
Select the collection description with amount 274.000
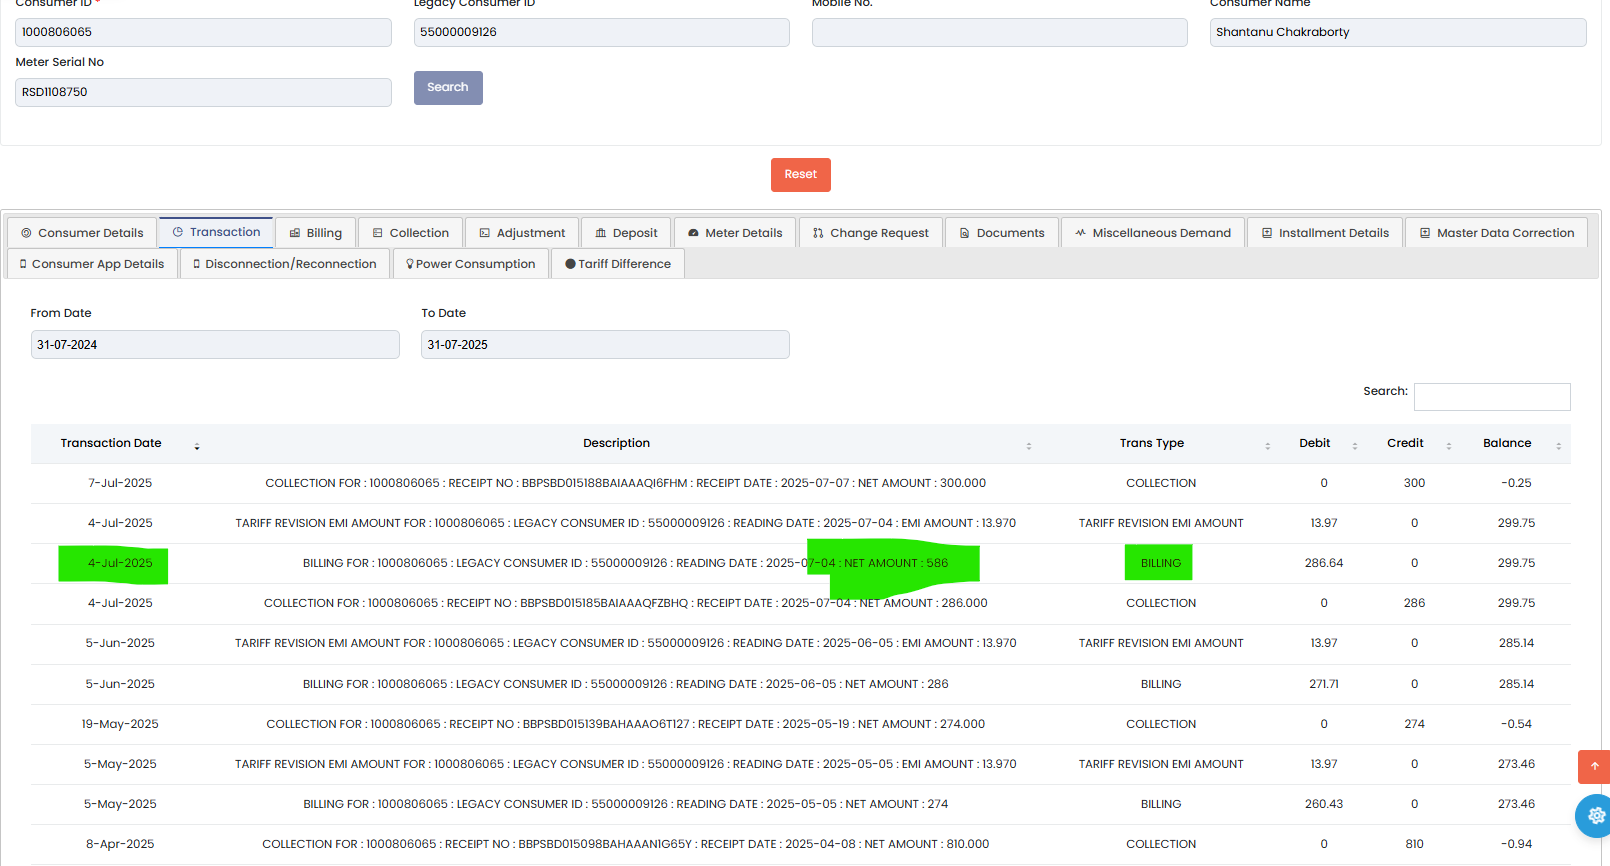[626, 724]
